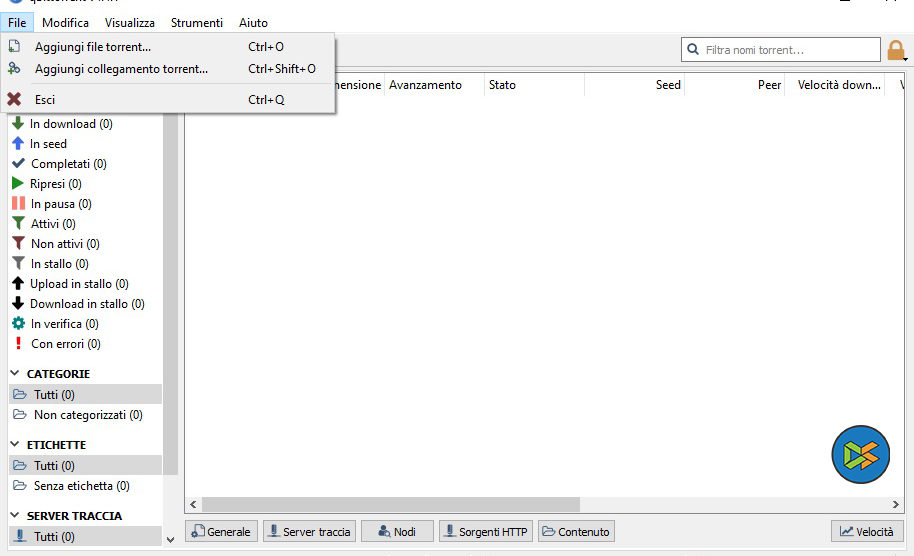Filter by Download in stallo (0)
Viewport: 914px width, 556px height.
coord(87,304)
